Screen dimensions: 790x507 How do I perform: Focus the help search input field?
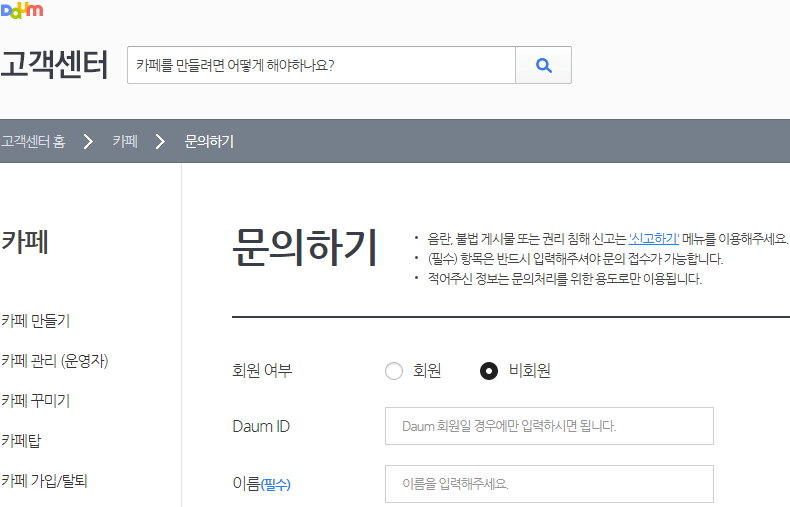[321, 65]
